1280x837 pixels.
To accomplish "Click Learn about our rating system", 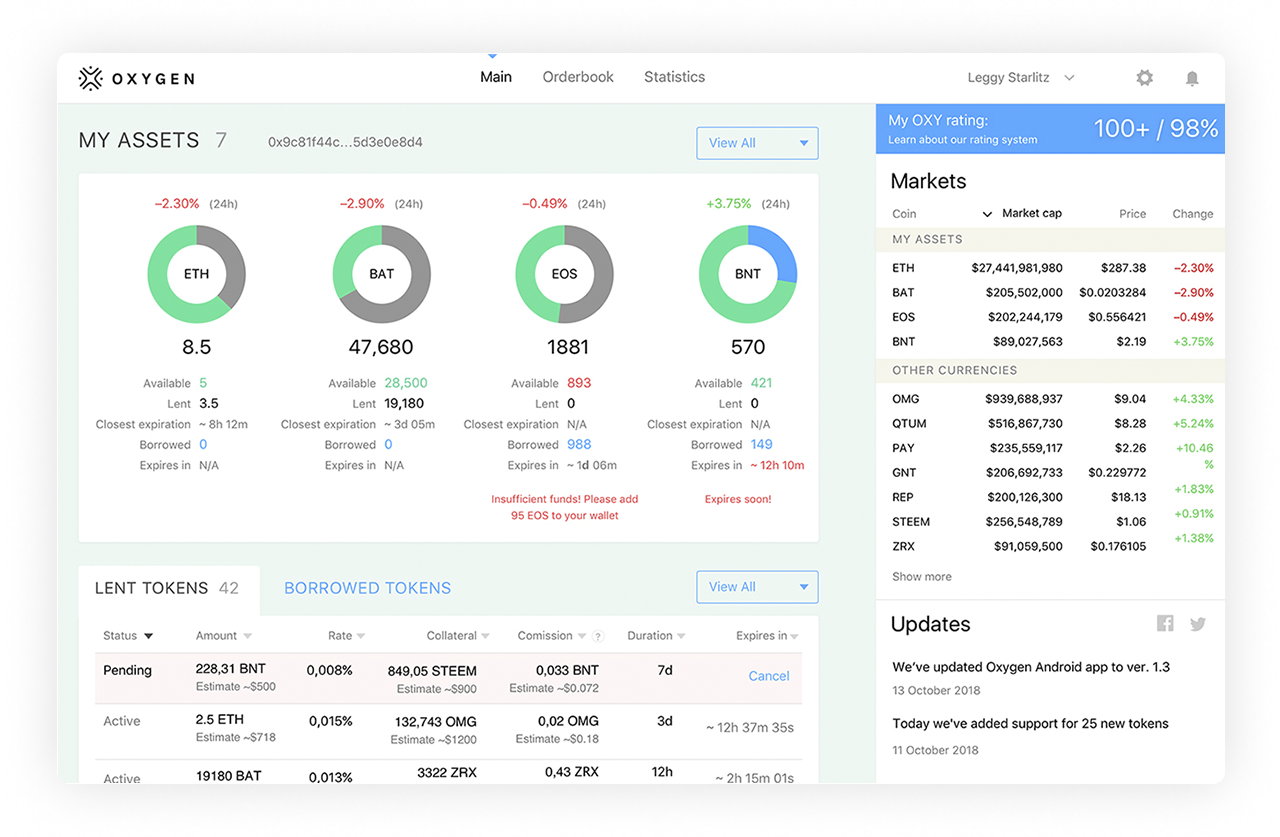I will tap(962, 140).
